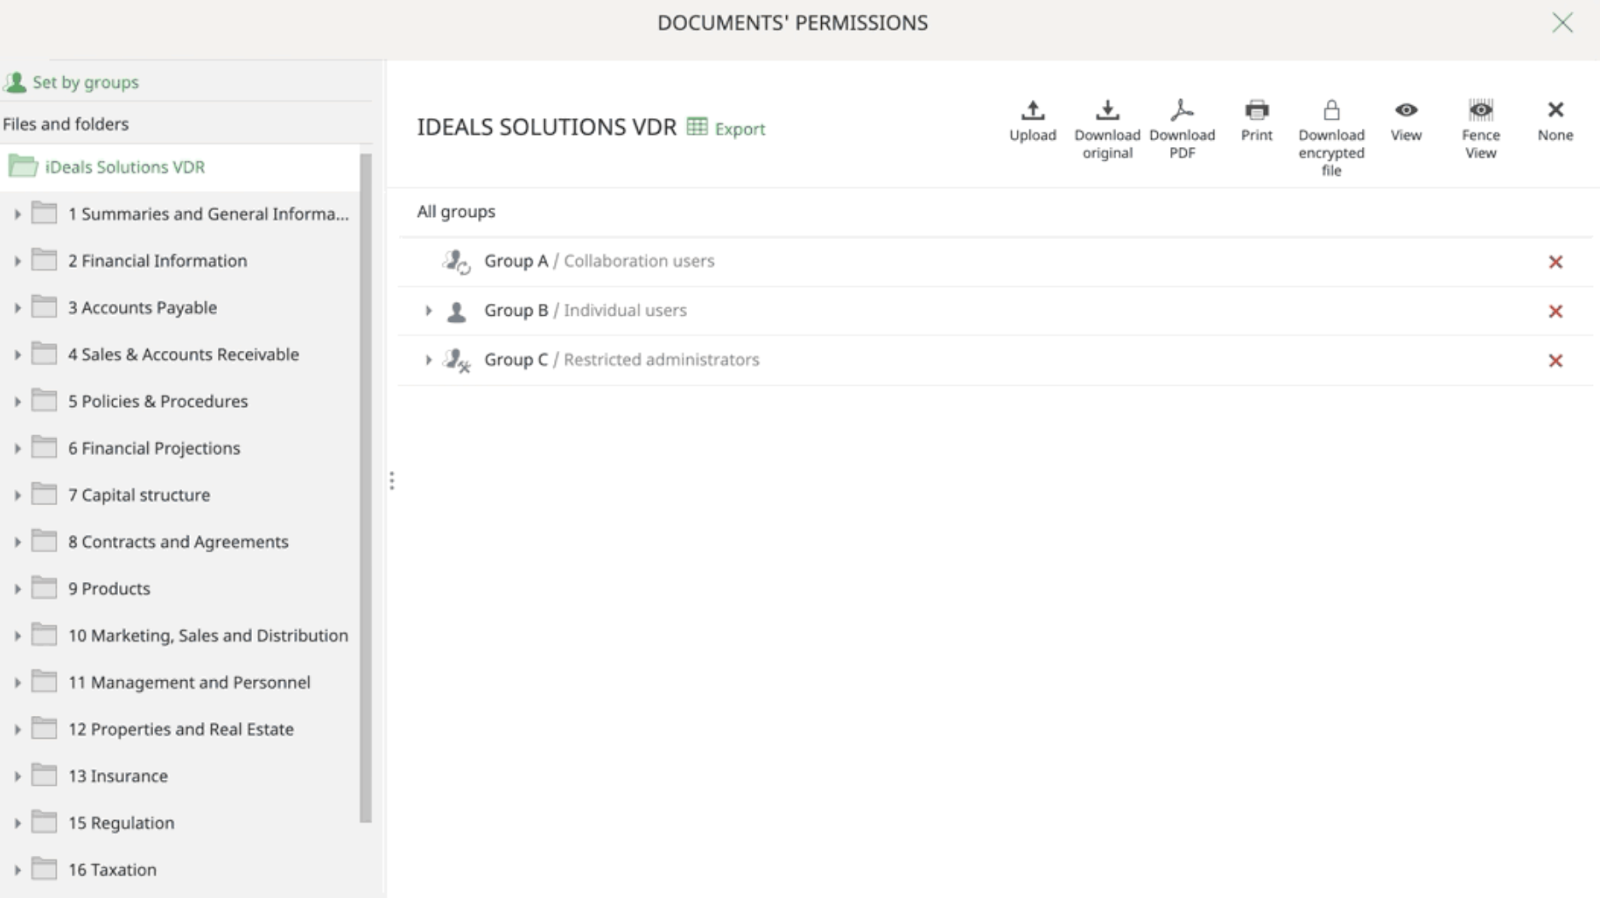Click the Set by groups user icon
This screenshot has width=1600, height=898.
[15, 82]
